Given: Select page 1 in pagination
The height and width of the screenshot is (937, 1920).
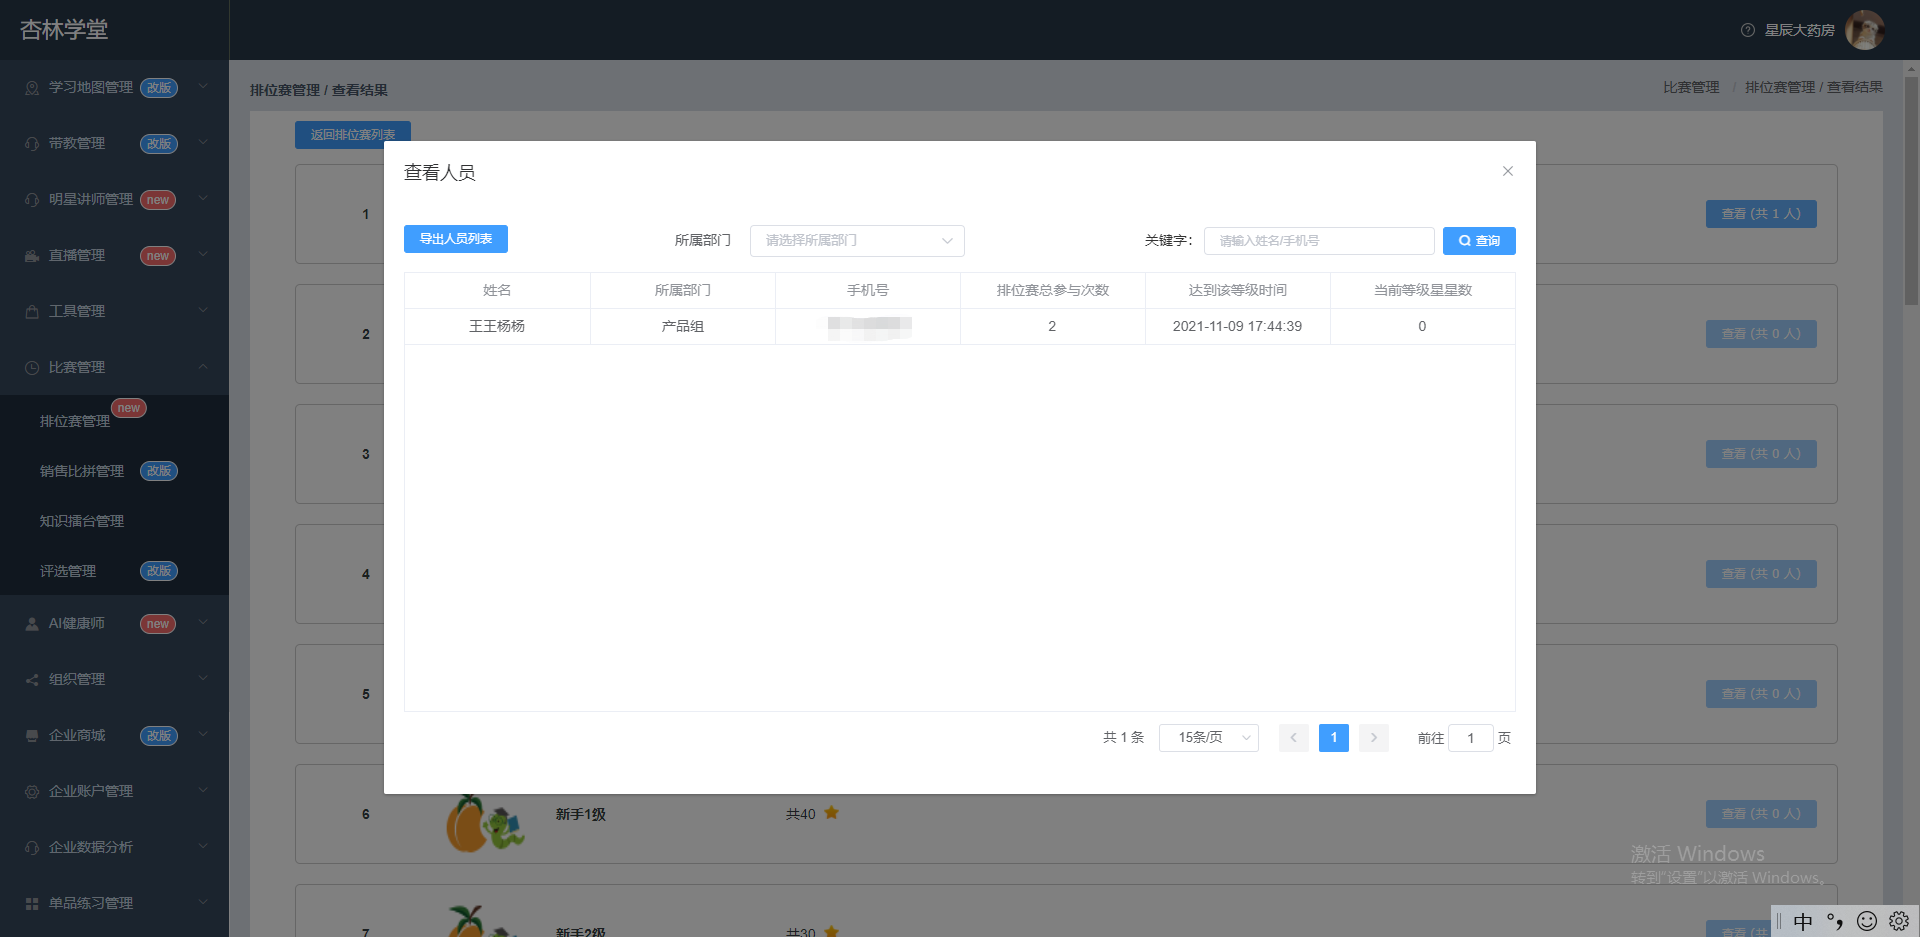Looking at the screenshot, I should tap(1334, 738).
